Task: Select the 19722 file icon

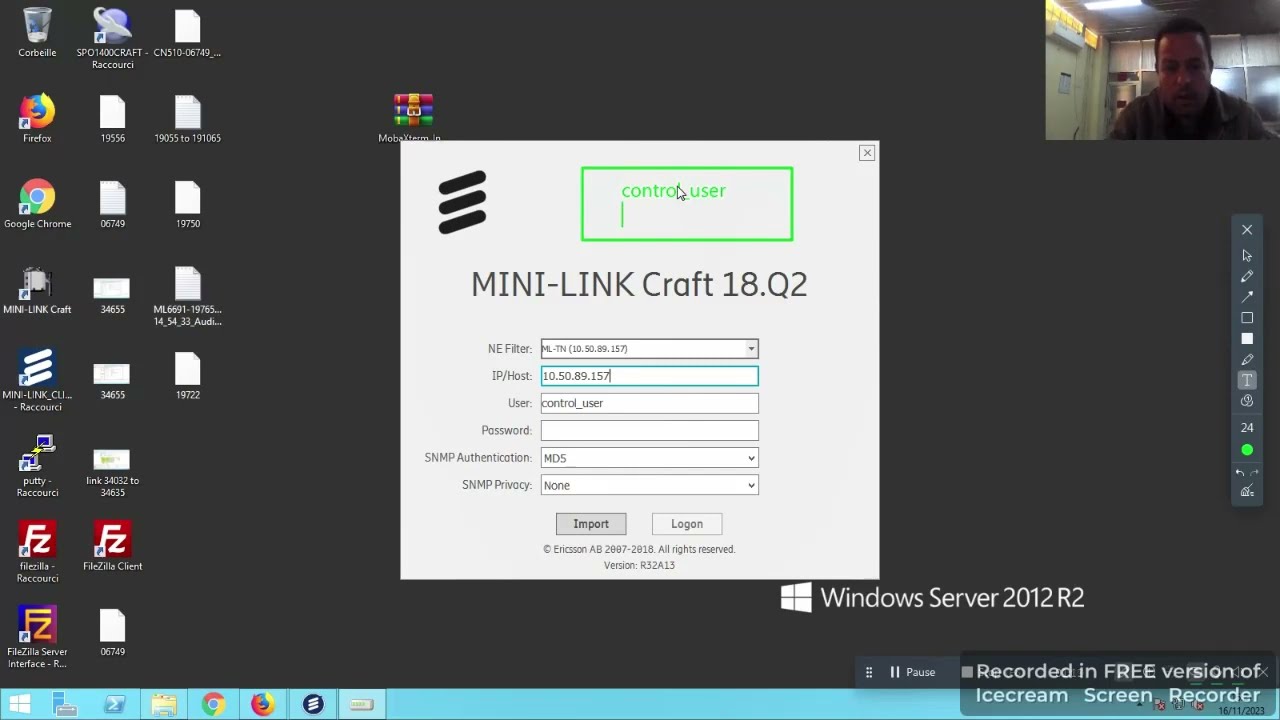Action: point(187,376)
